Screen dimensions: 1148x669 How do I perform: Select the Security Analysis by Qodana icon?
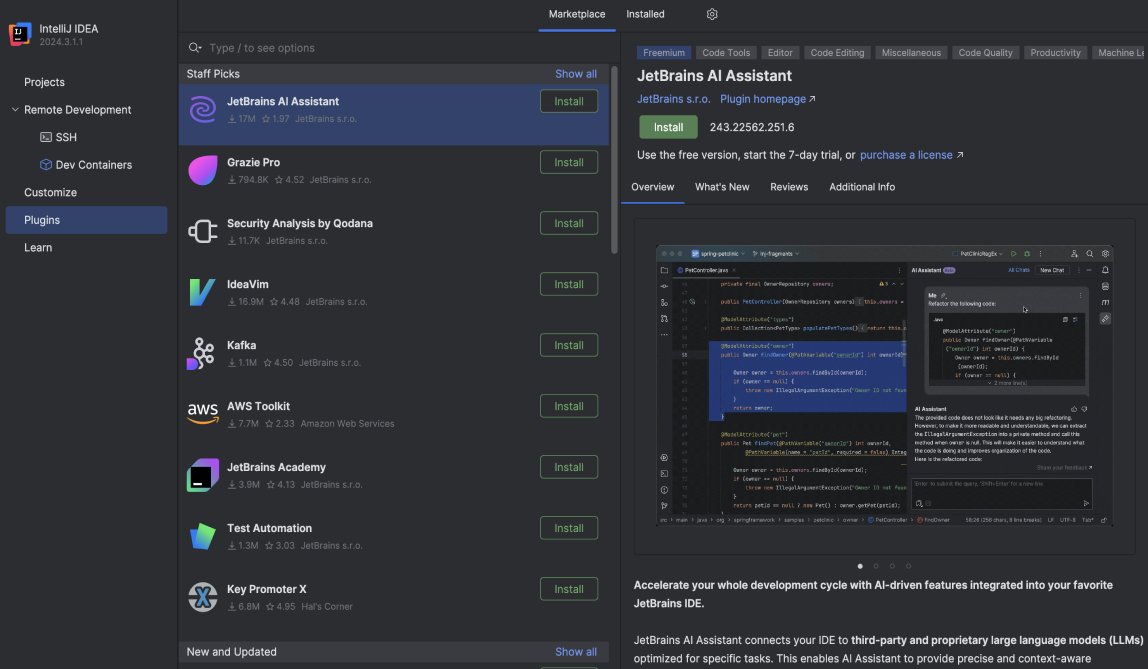(x=203, y=231)
